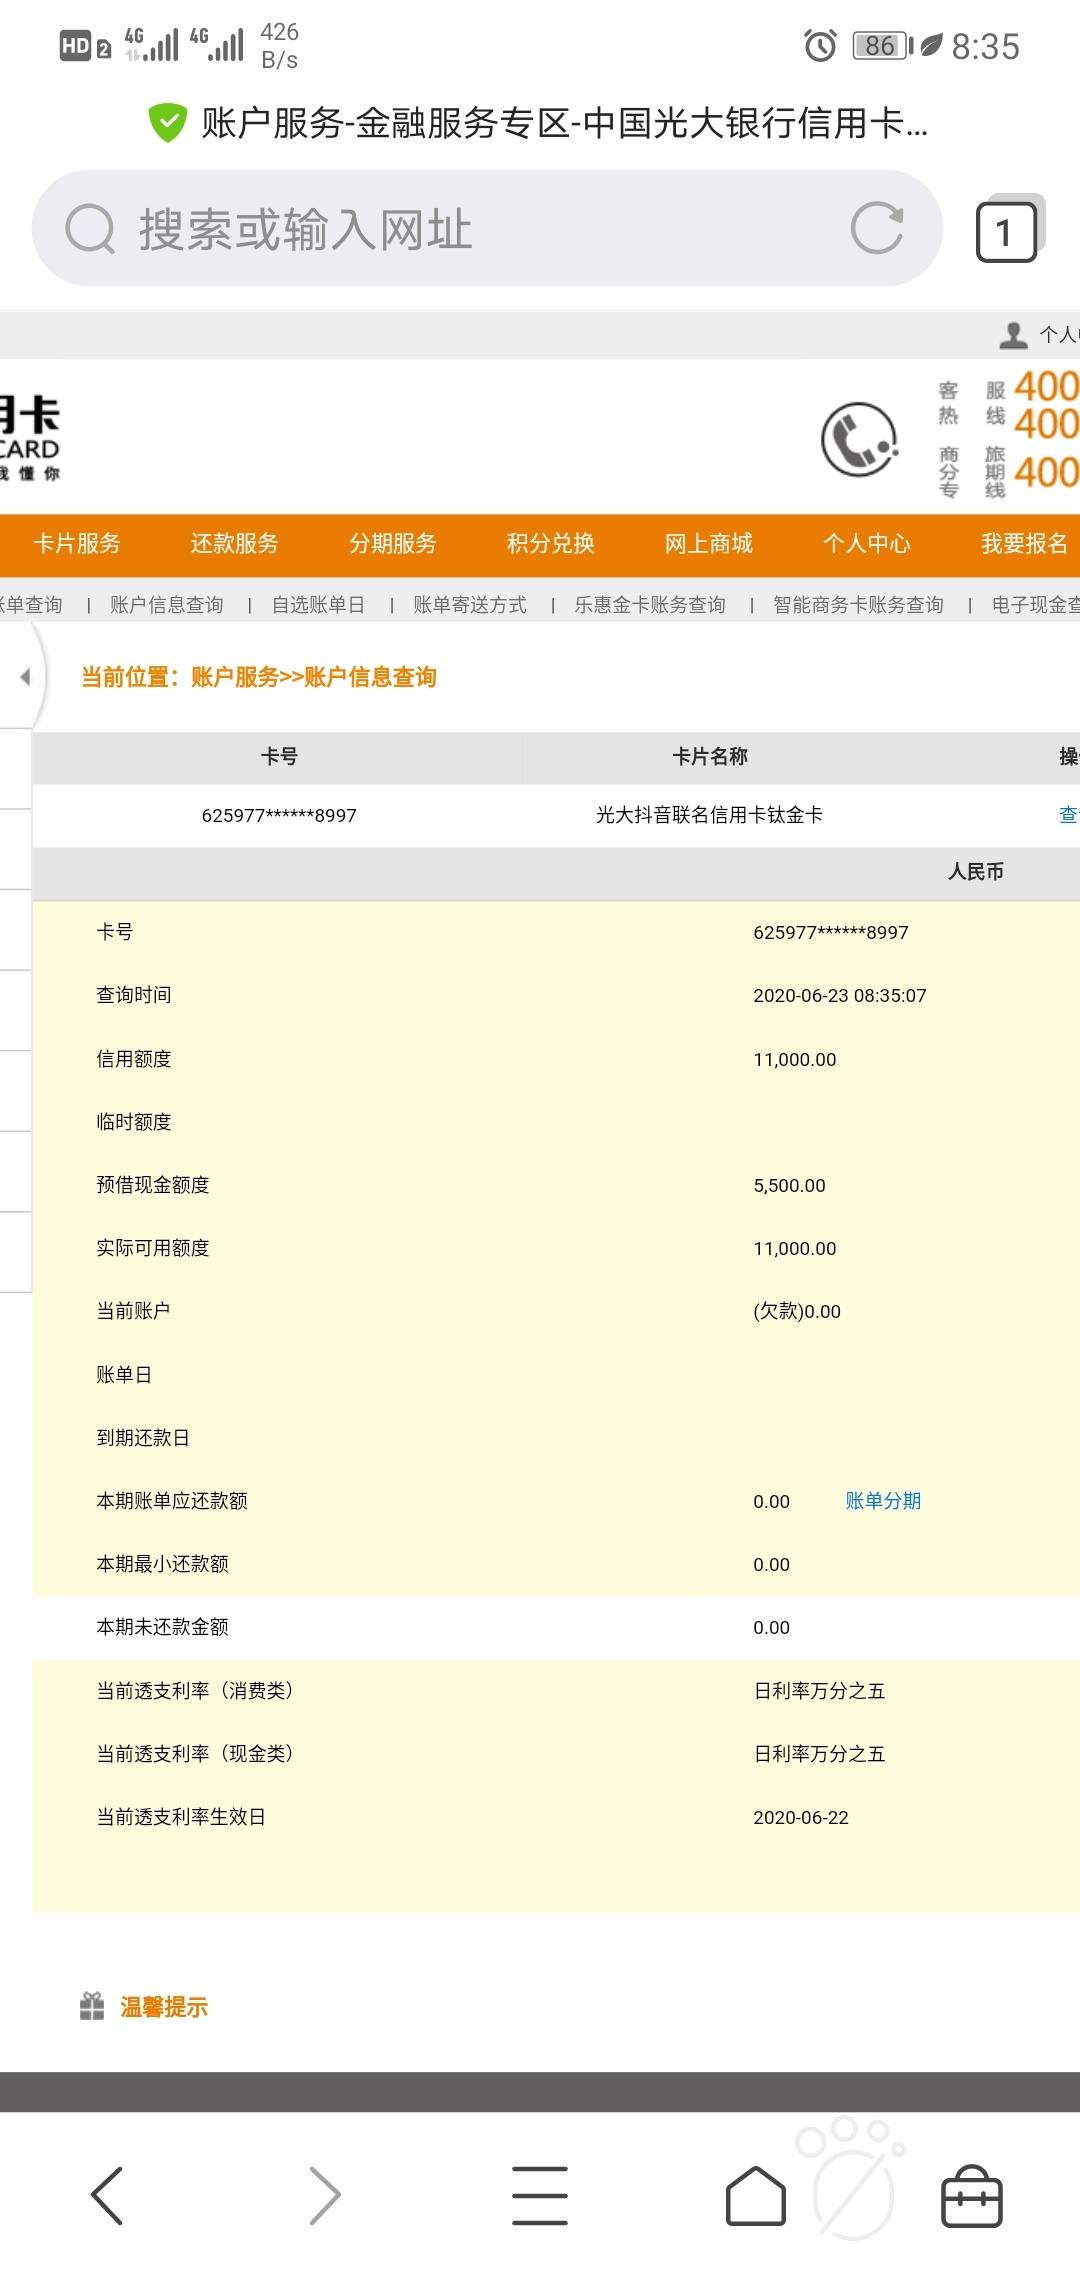The width and height of the screenshot is (1080, 2280).
Task: Tap card name 光大抖音联名信用卡钛金卡
Action: click(710, 815)
